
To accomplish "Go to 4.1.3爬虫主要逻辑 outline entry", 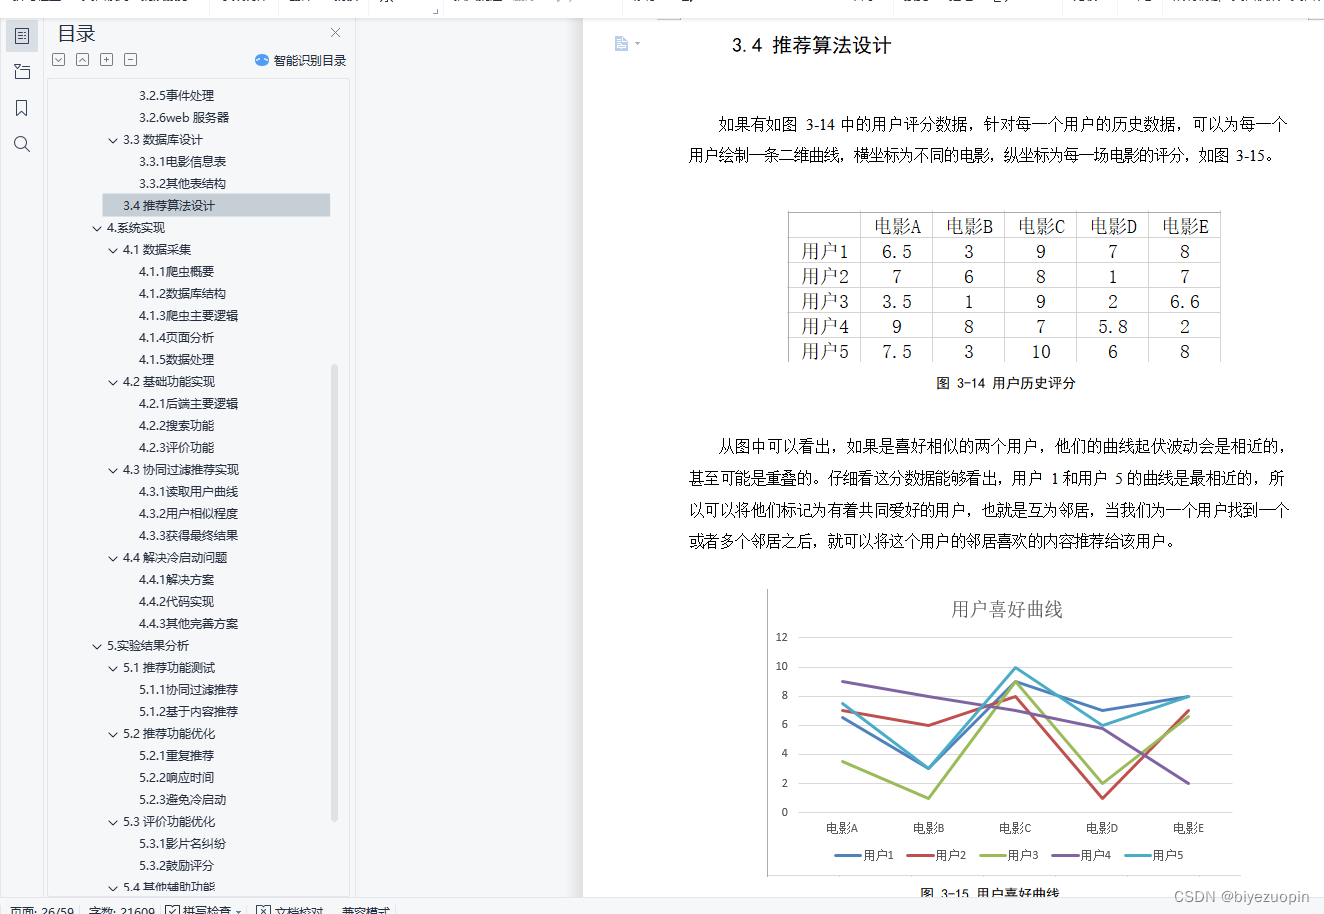I will click(188, 316).
